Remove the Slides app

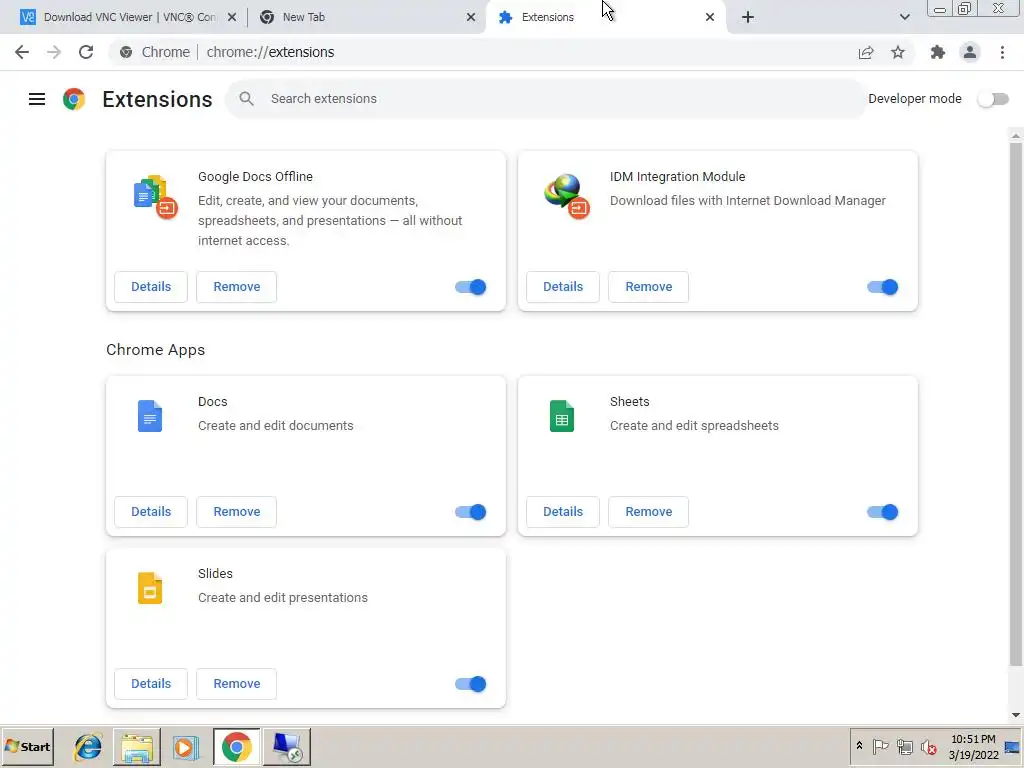pos(236,684)
